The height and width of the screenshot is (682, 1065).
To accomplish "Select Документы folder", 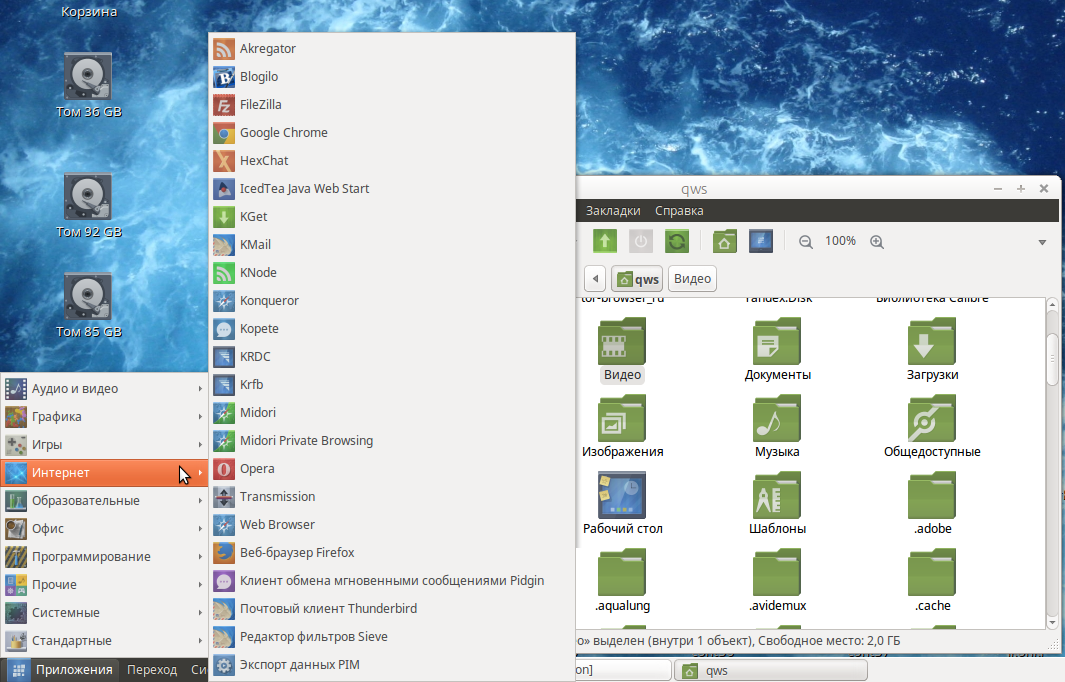I will (x=777, y=351).
